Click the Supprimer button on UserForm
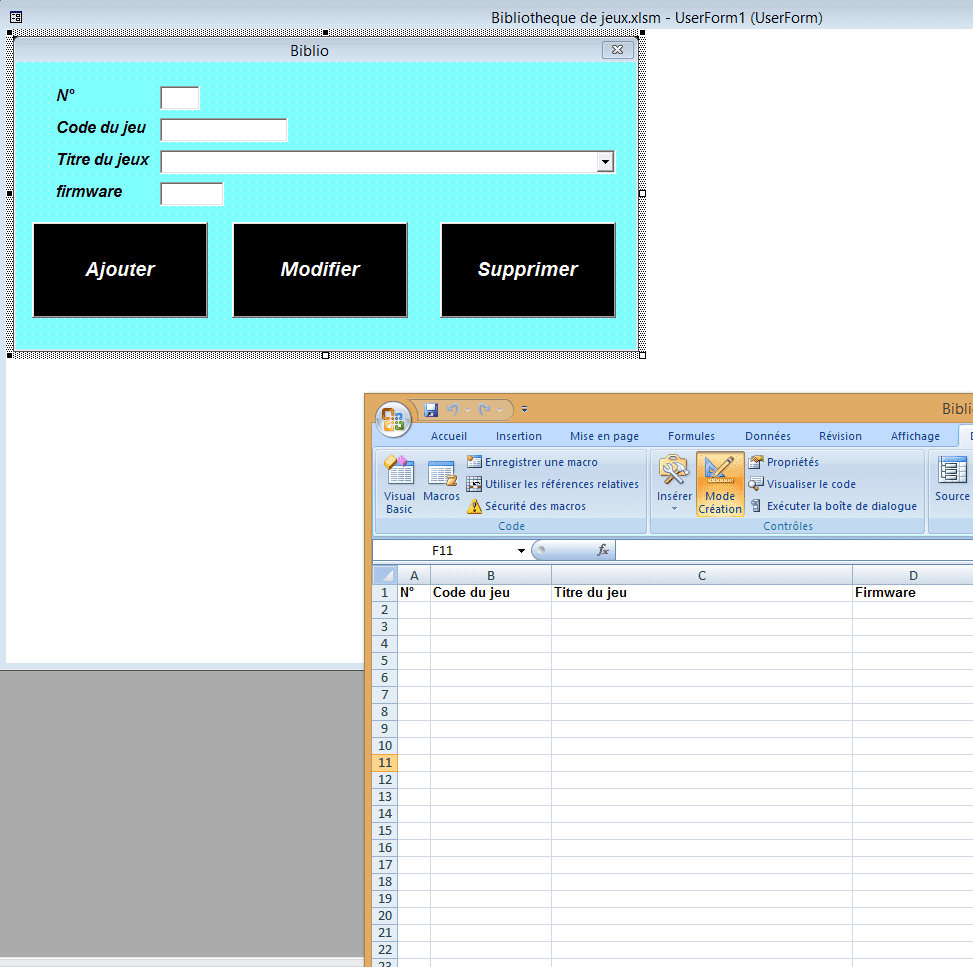This screenshot has width=973, height=967. click(x=528, y=270)
